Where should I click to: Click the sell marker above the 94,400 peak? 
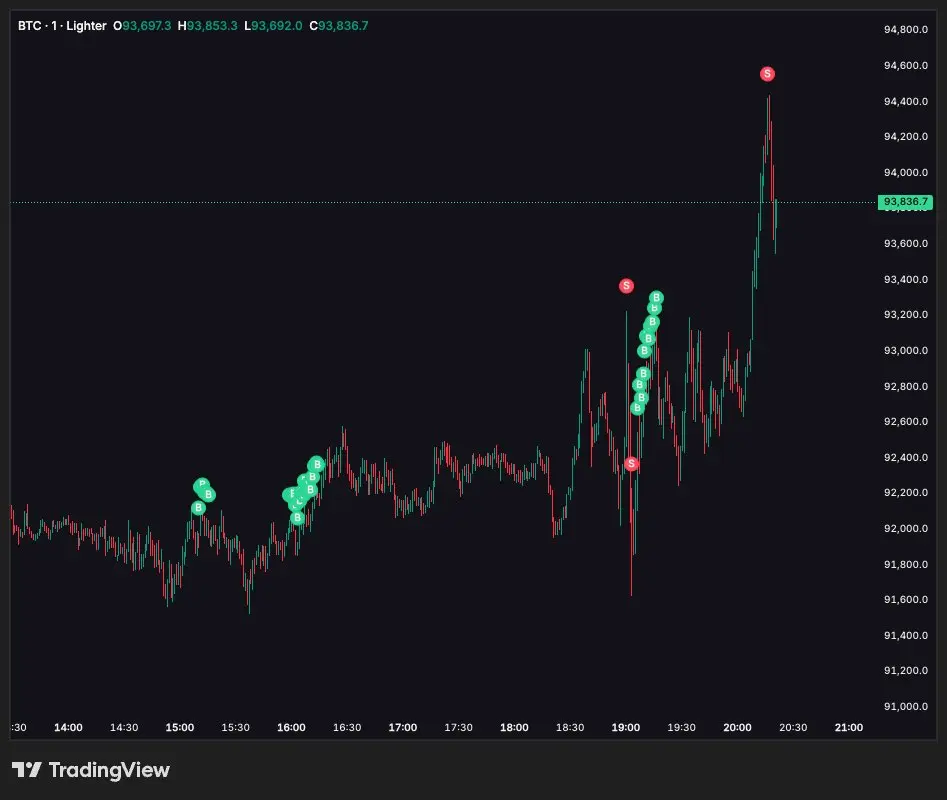(x=767, y=74)
